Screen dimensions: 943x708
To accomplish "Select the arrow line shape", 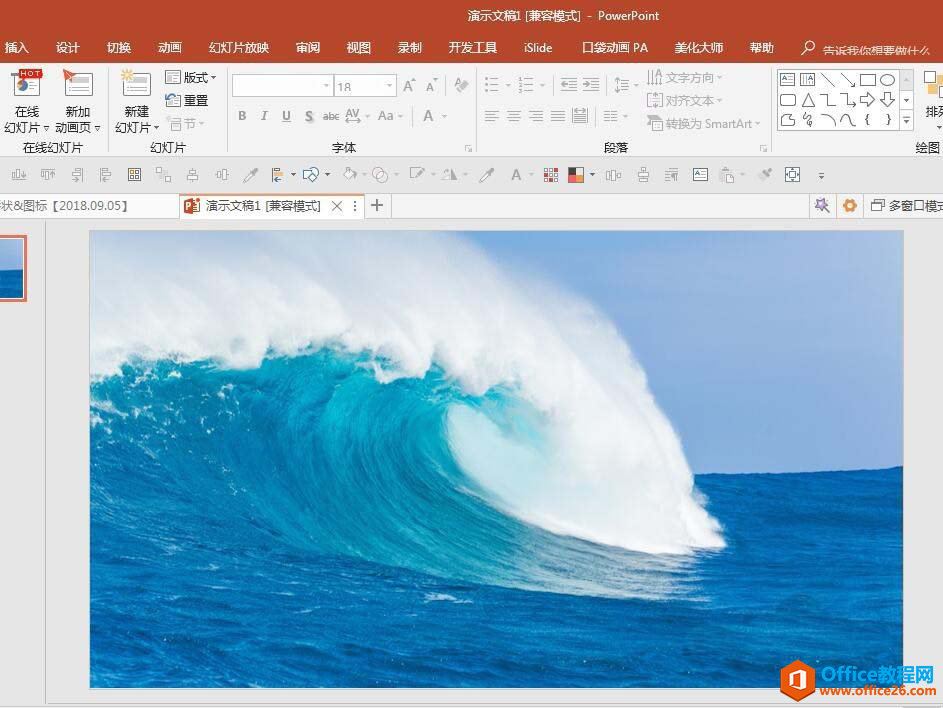I will click(848, 79).
